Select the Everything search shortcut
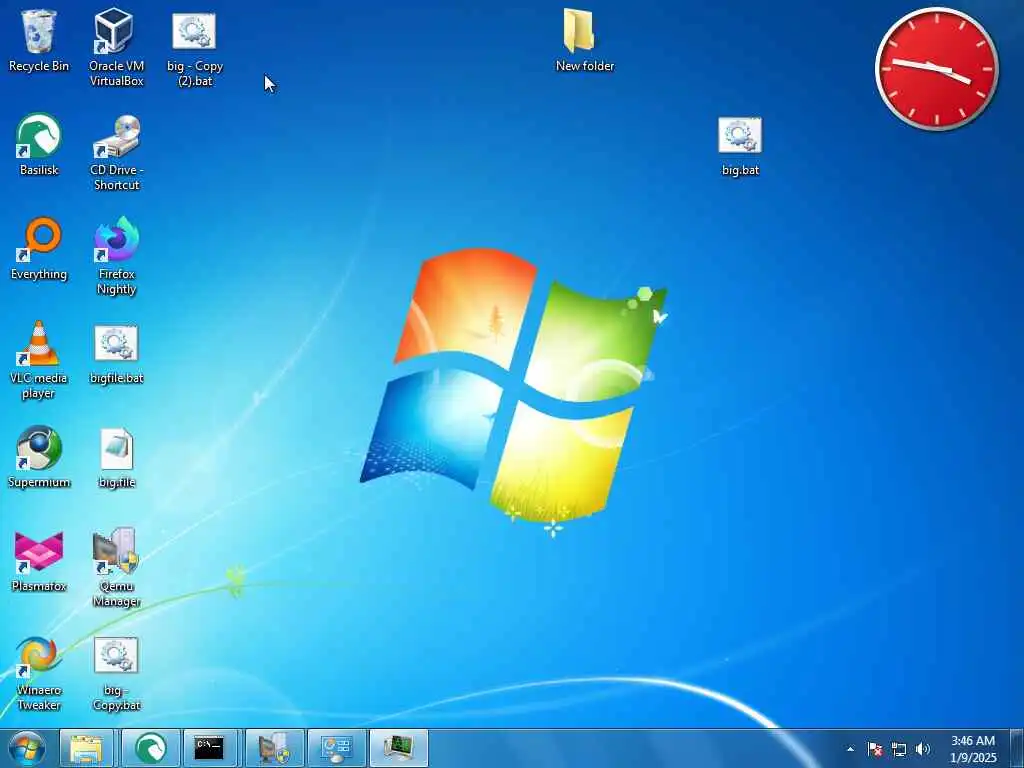Viewport: 1024px width, 768px height. coord(39,248)
